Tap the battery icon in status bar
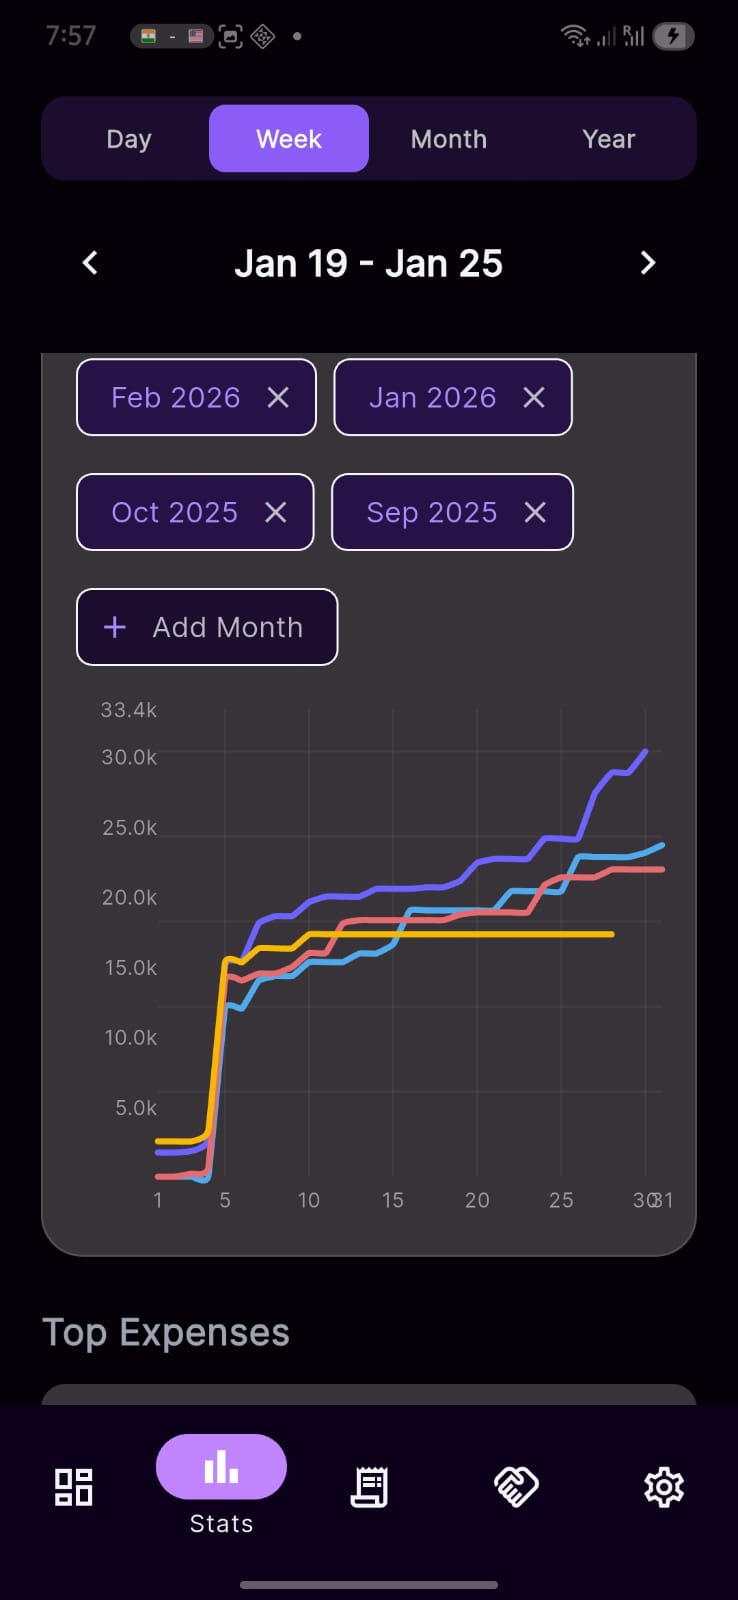The image size is (738, 1600). [673, 37]
